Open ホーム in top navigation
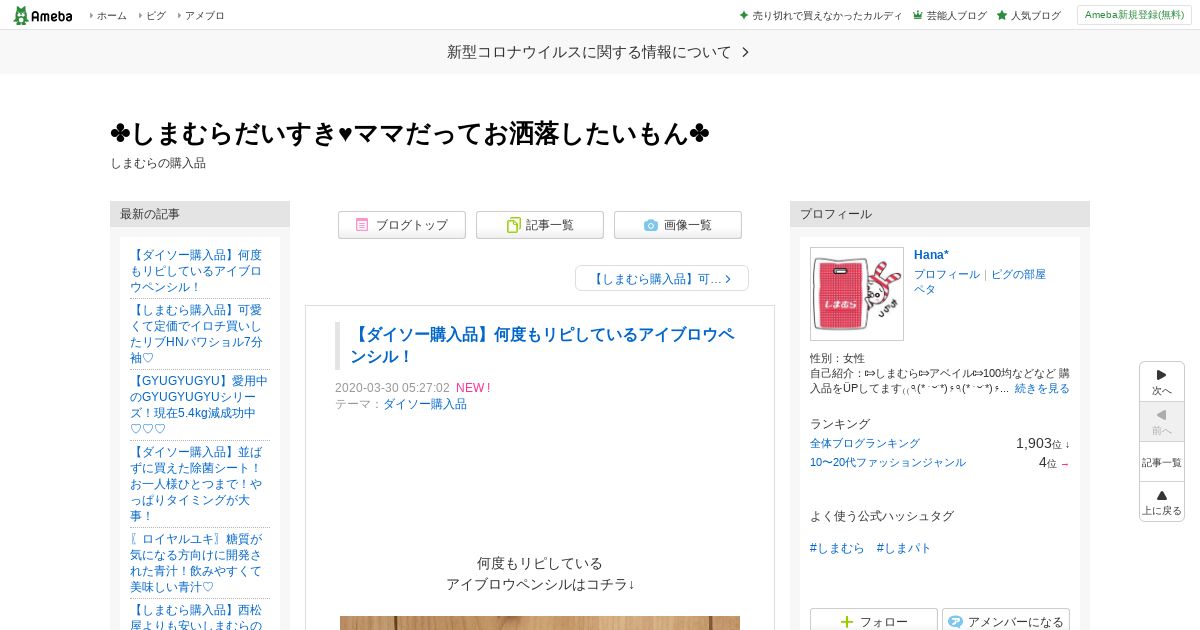Image resolution: width=1200 pixels, height=630 pixels. click(x=111, y=16)
